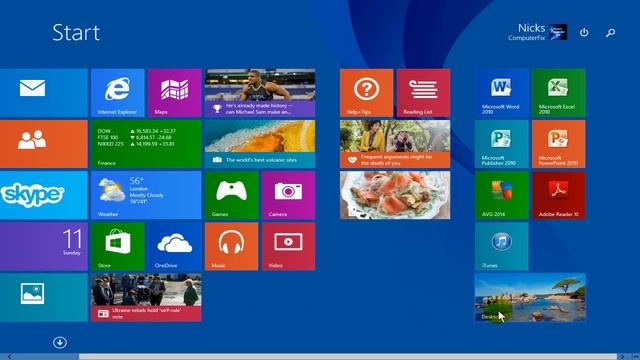Viewport: 640px width, 360px height.
Task: Open the Store tile
Action: pyautogui.click(x=118, y=247)
